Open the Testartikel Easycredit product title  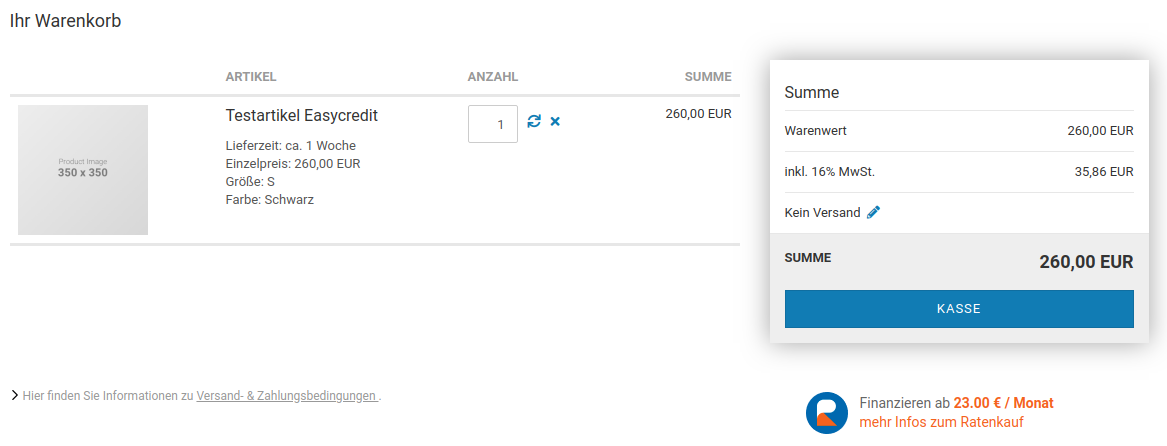click(302, 116)
